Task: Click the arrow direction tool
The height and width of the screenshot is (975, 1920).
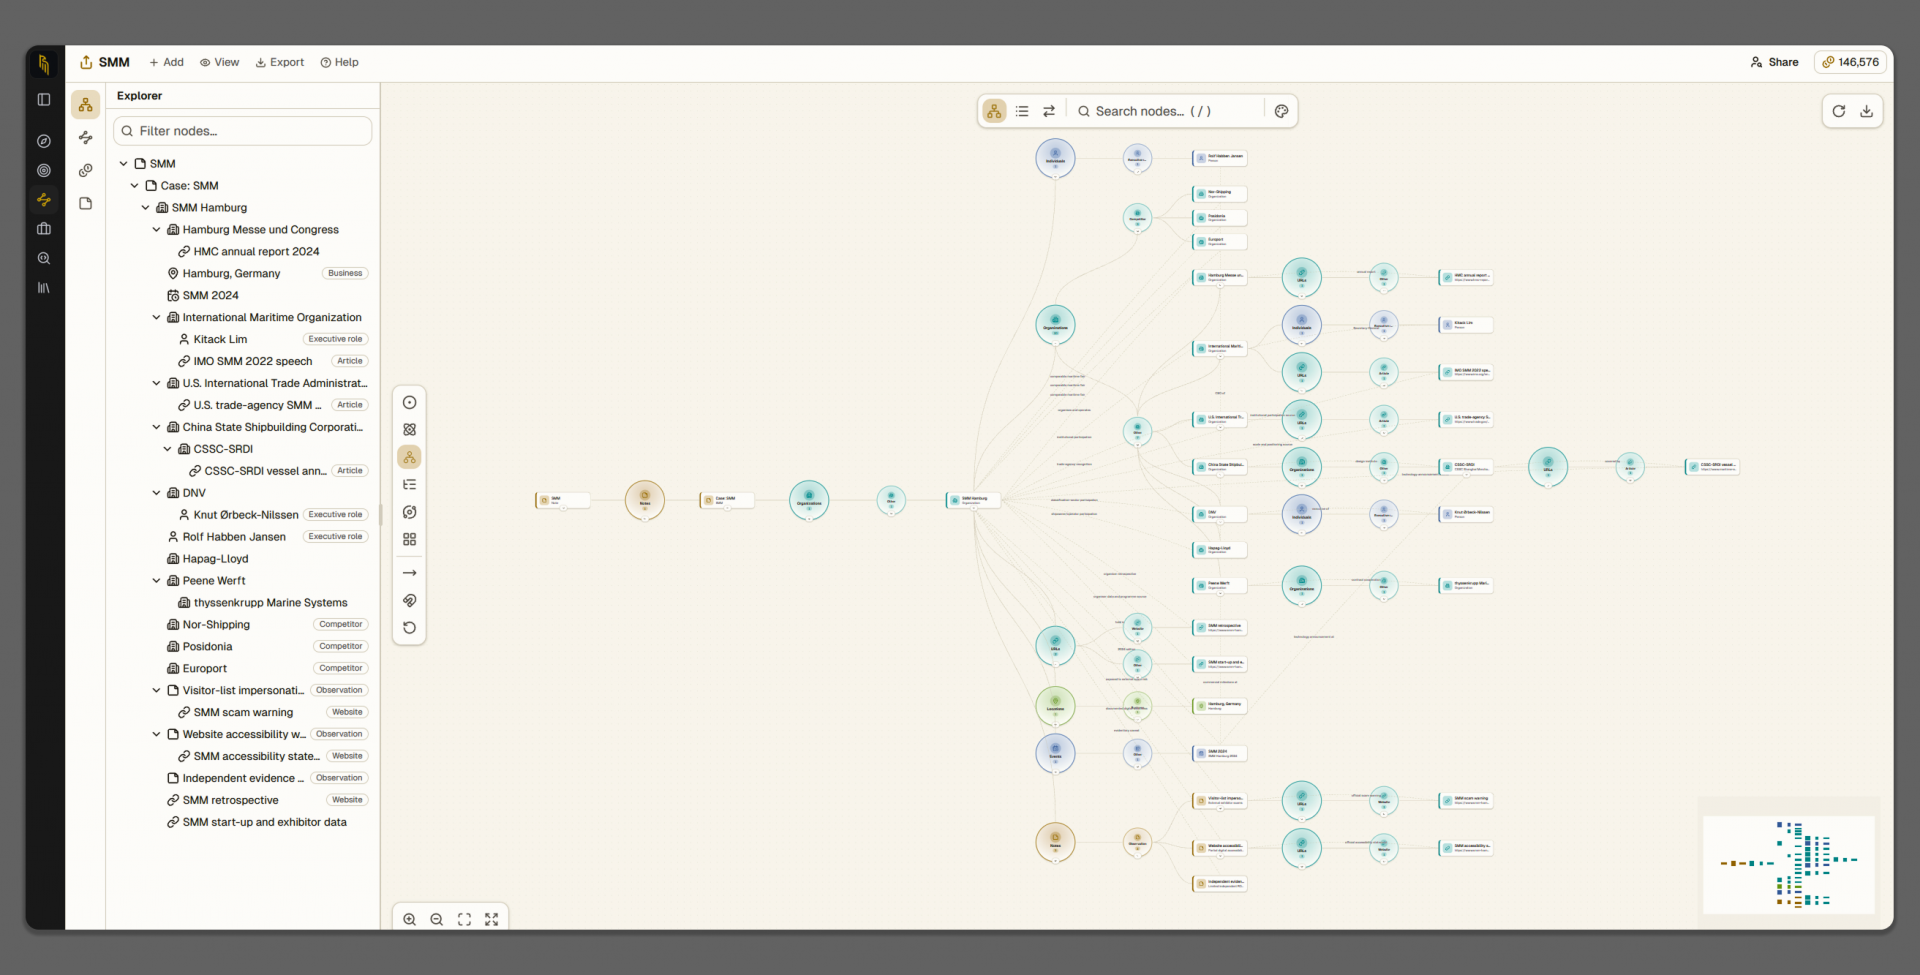Action: coord(410,573)
